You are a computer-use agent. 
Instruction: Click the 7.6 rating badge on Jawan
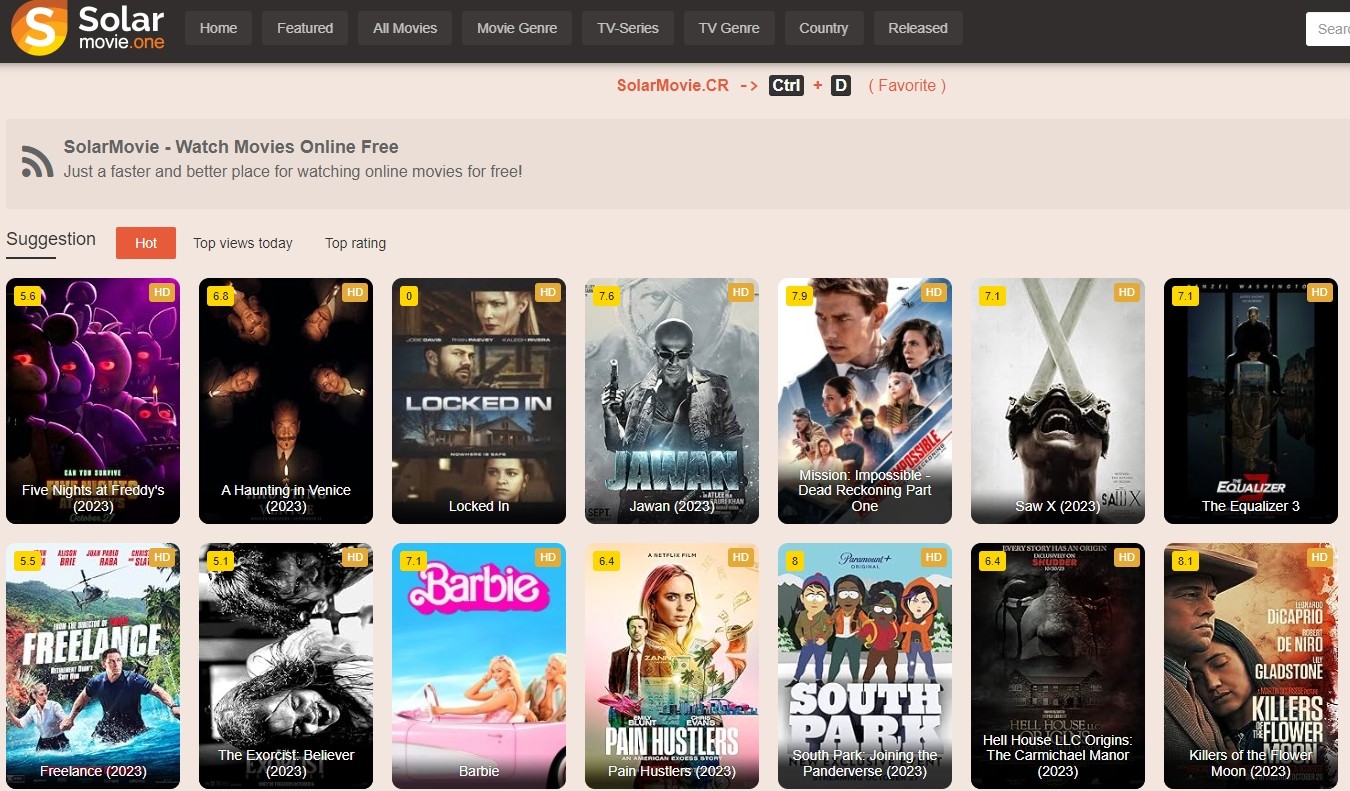[606, 296]
